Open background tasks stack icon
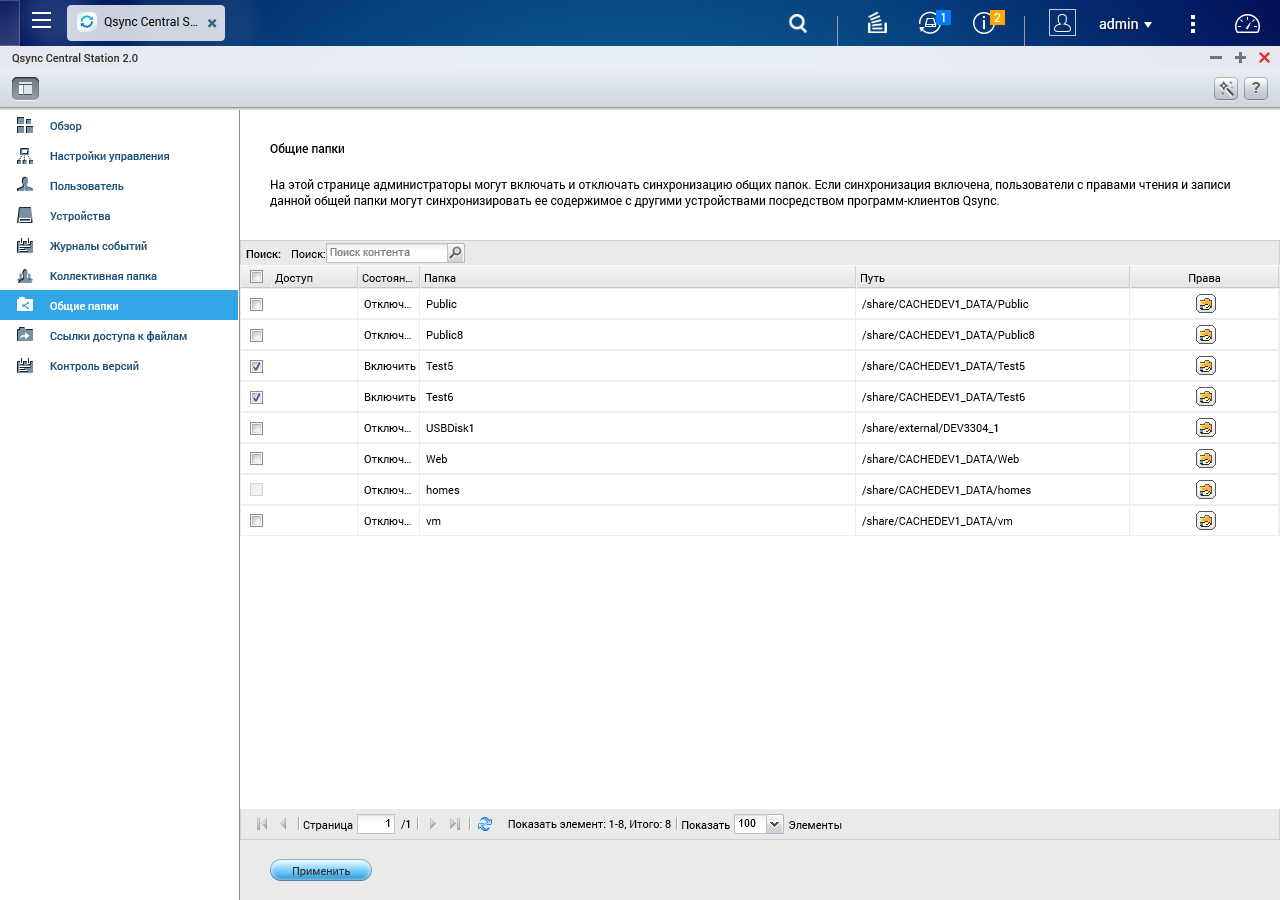Viewport: 1280px width, 900px height. pos(877,23)
